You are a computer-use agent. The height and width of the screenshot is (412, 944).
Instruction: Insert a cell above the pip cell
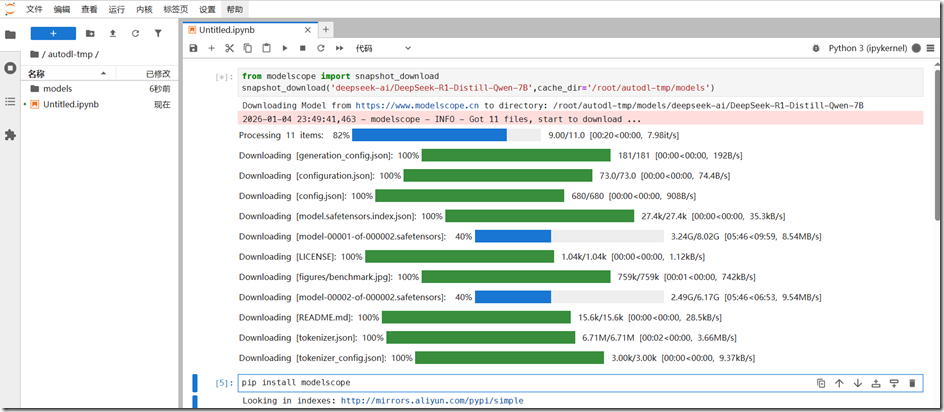876,383
